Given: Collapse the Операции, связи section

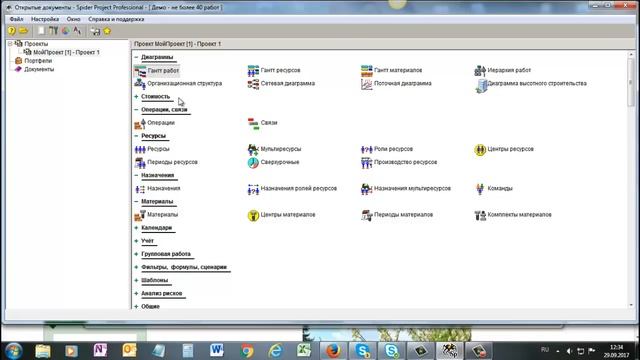Looking at the screenshot, I should 136,110.
